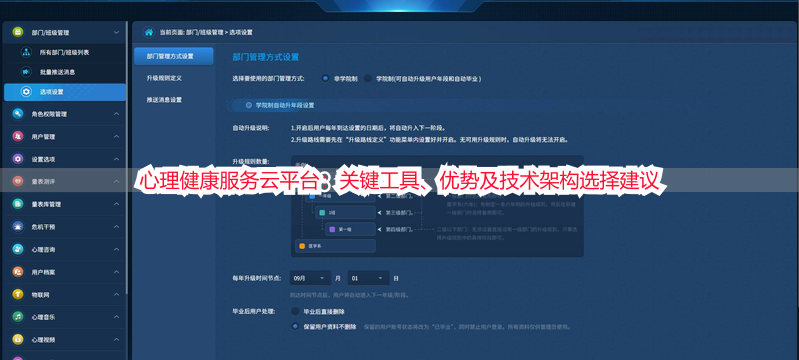
Task: Click the 选项设置 gear icon
Action: coord(26,92)
